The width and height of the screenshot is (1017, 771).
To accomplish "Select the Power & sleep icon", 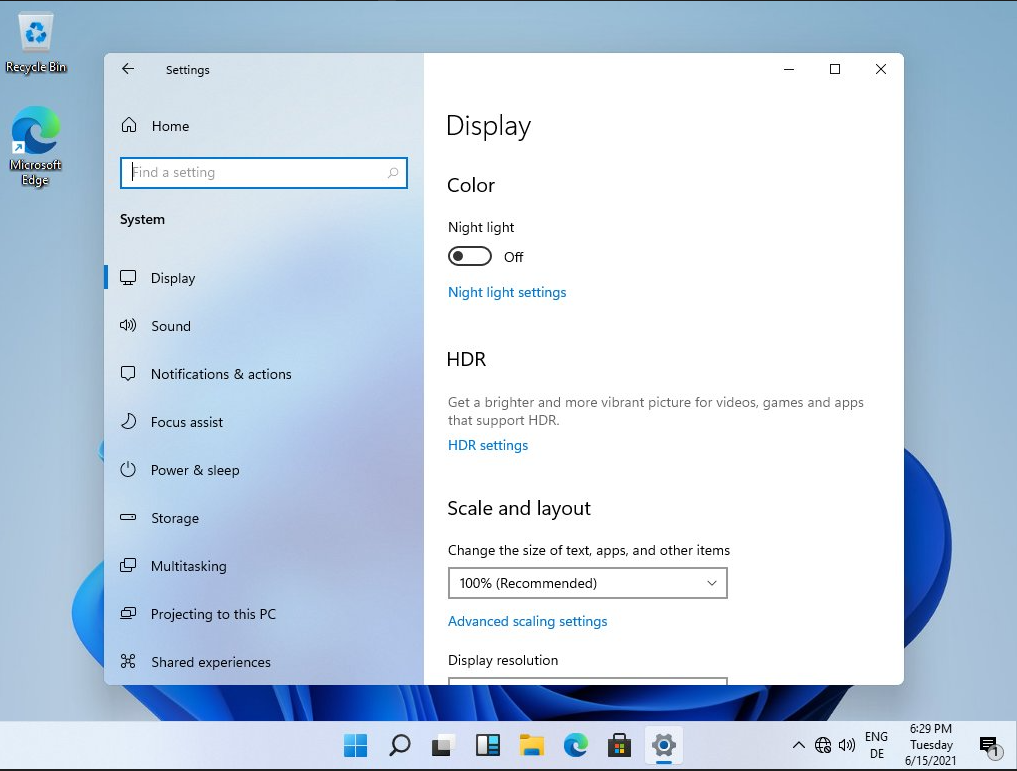I will tap(128, 469).
